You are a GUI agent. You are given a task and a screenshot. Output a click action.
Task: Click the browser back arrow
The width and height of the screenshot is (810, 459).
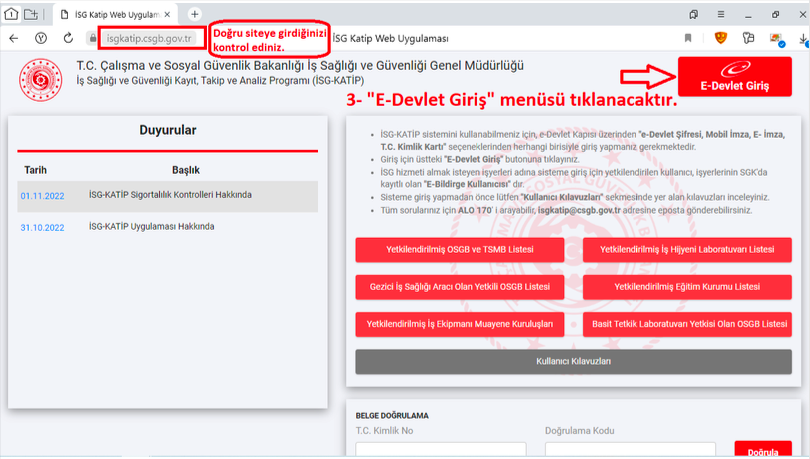point(13,38)
